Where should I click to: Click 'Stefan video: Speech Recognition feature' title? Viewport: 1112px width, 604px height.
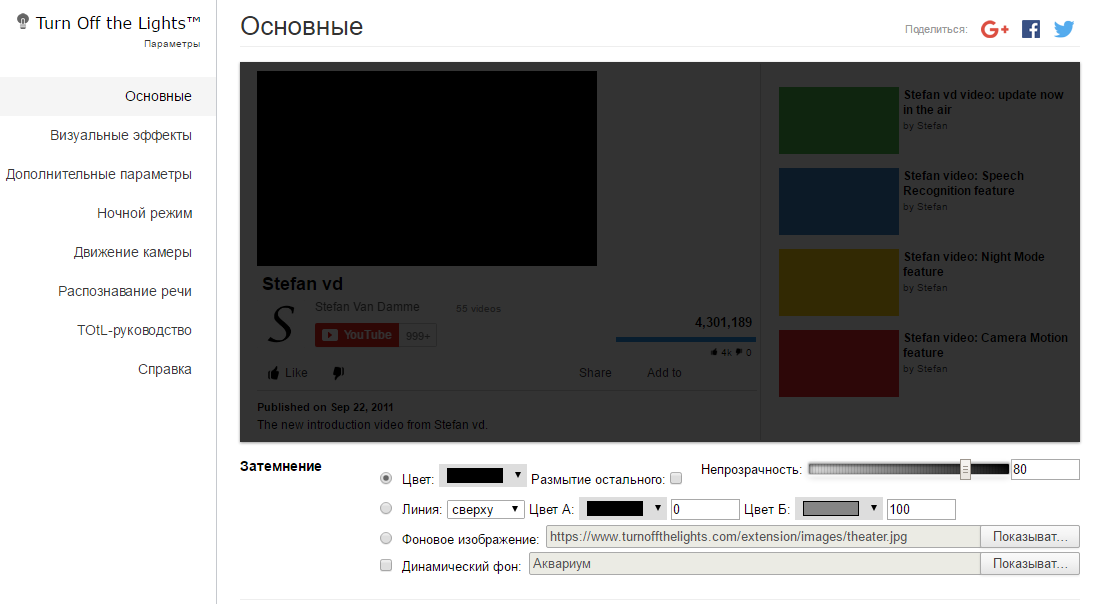click(x=963, y=183)
